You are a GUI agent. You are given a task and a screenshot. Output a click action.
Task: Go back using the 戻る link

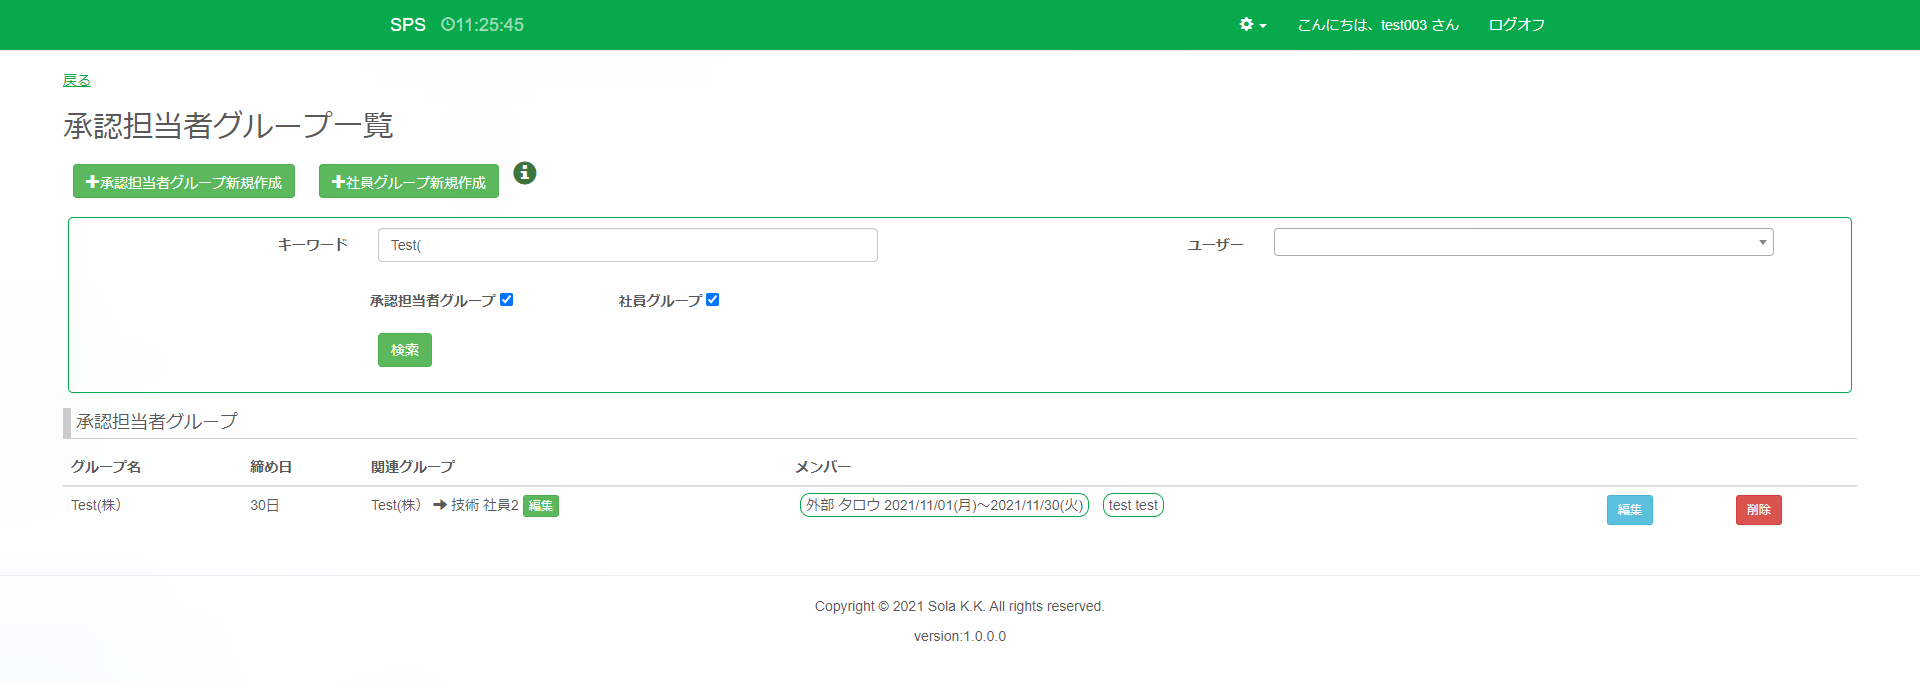pos(77,80)
